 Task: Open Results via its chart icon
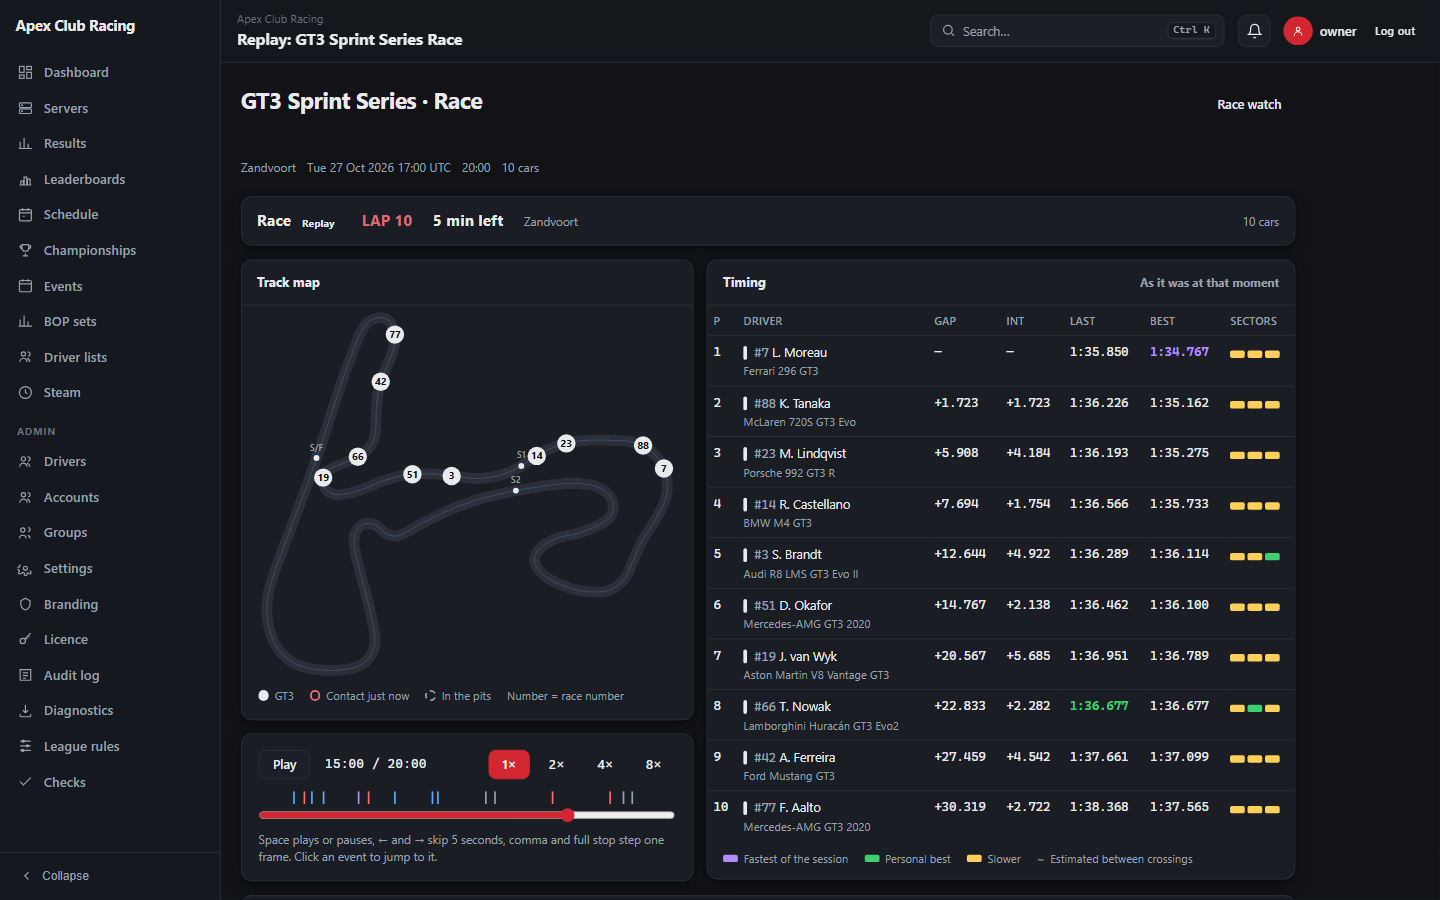coord(25,143)
